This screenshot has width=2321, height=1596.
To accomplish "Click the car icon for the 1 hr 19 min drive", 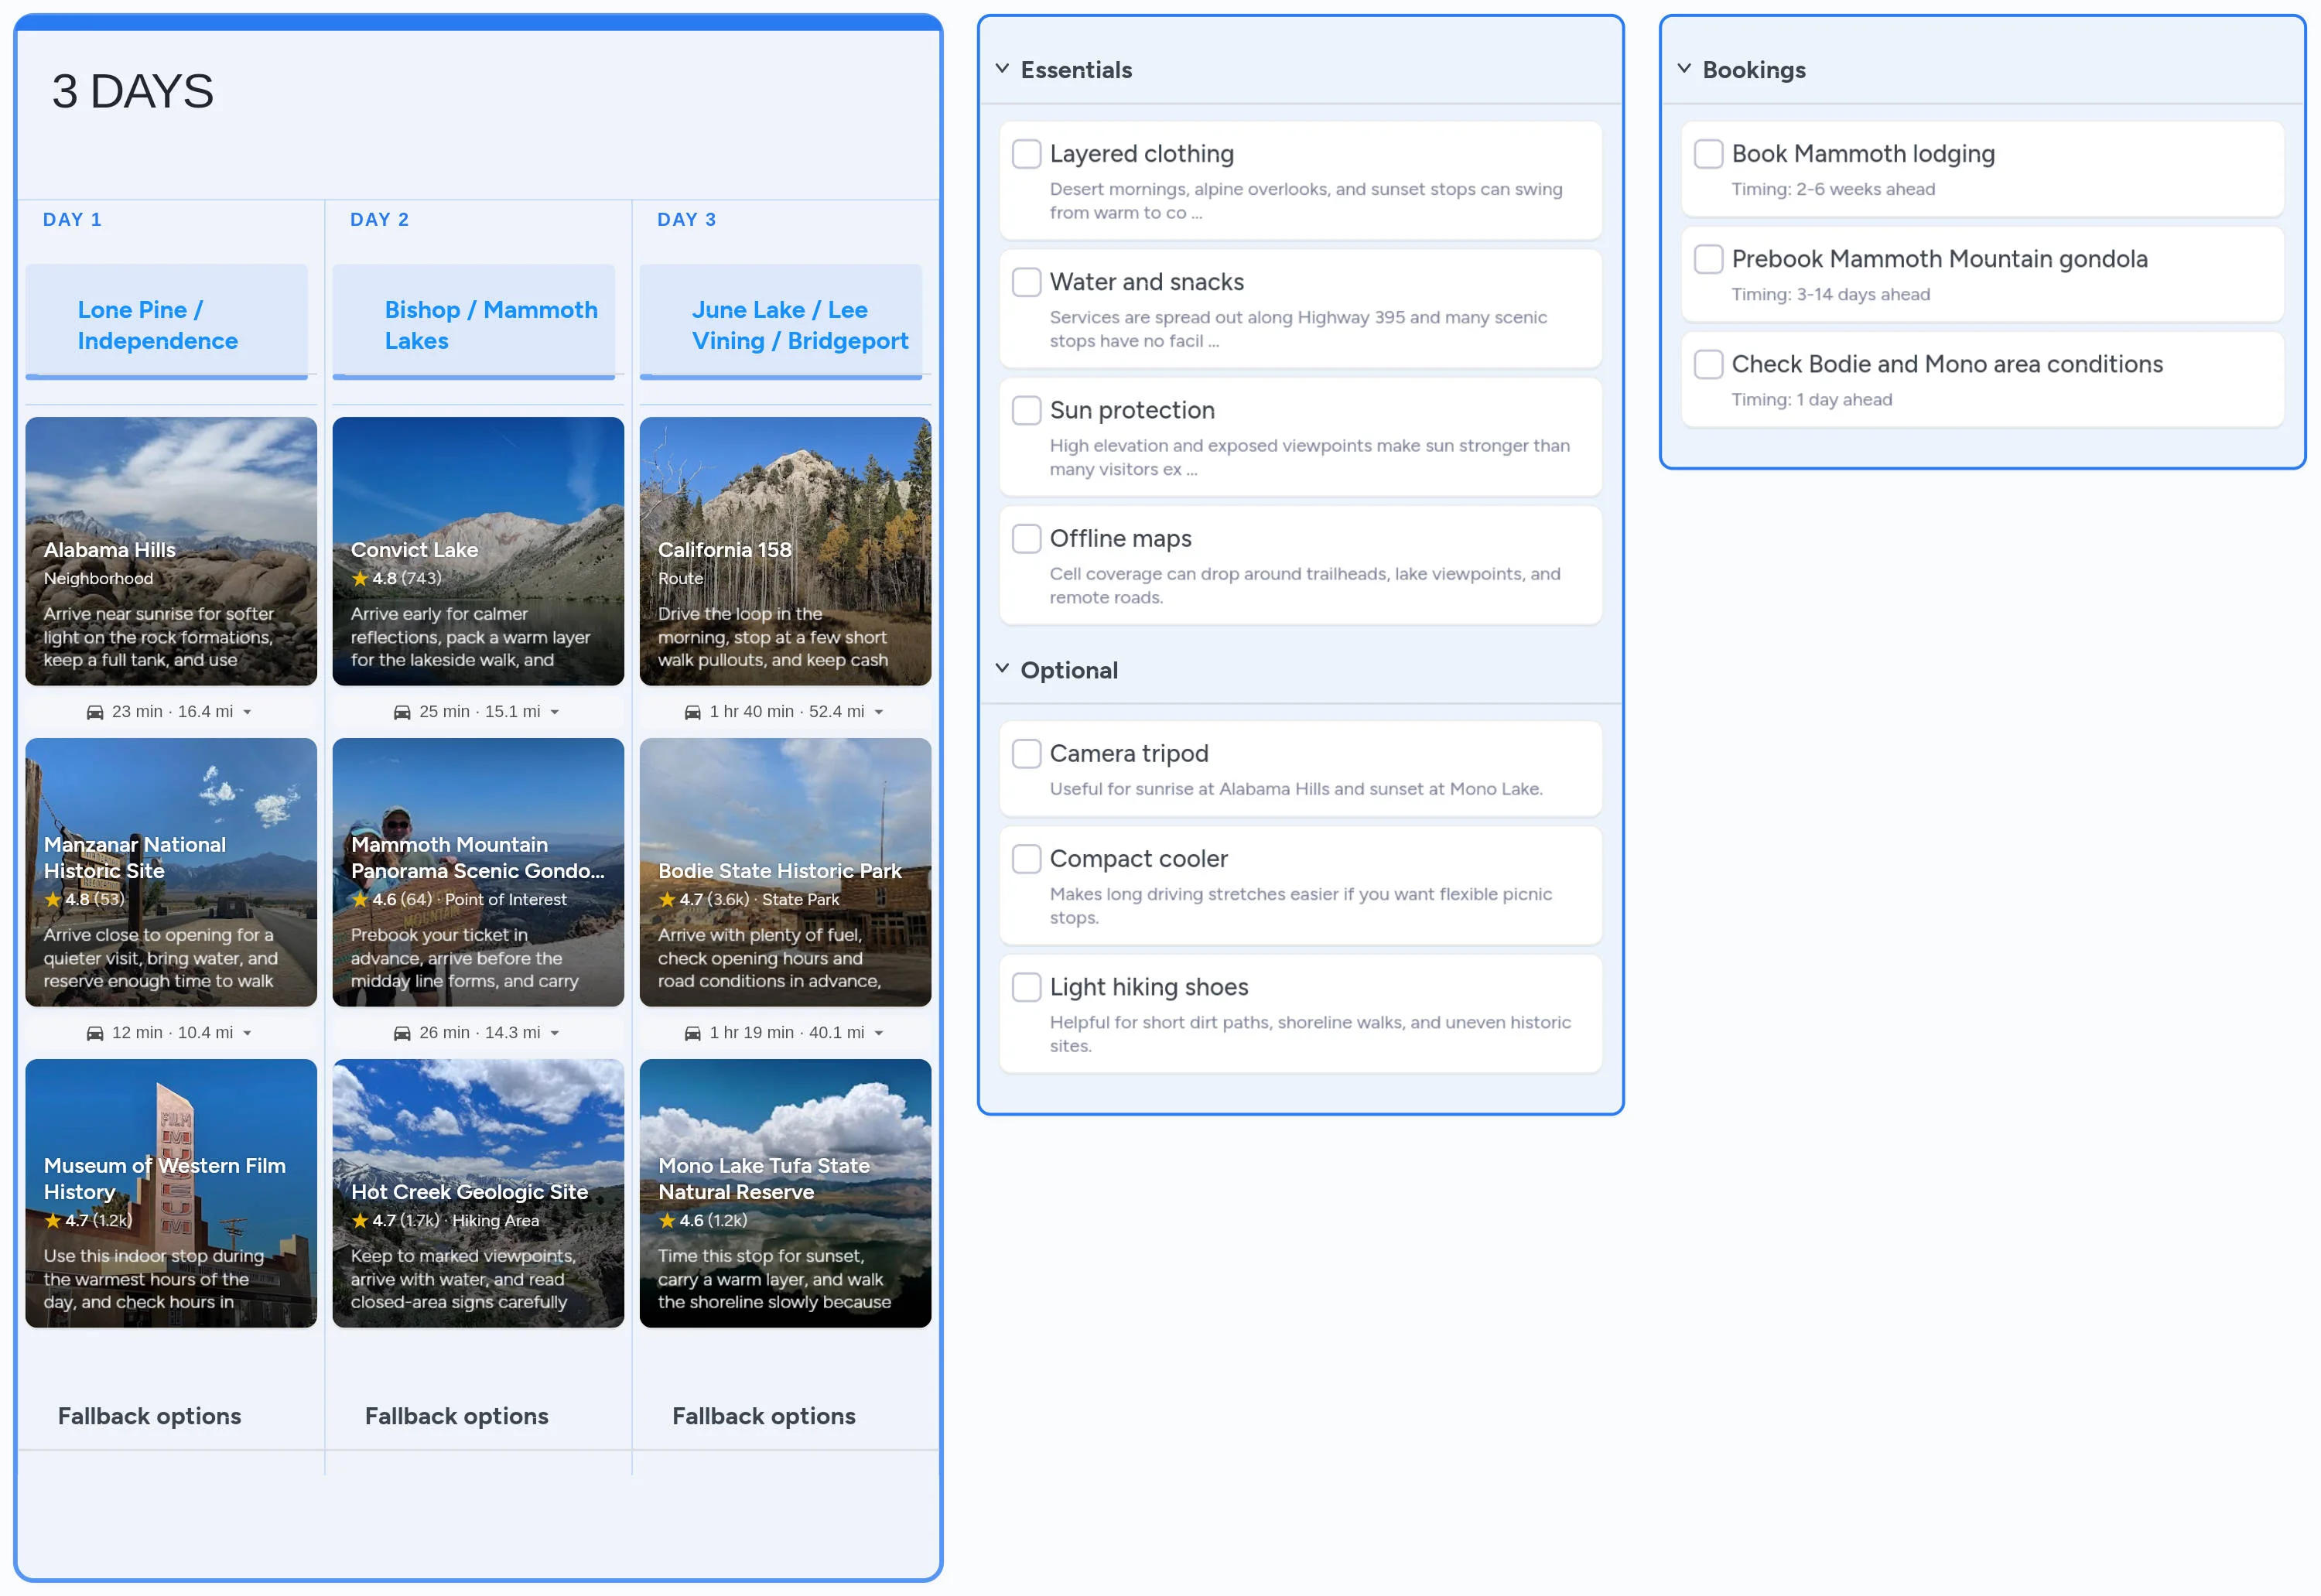I will point(694,1032).
